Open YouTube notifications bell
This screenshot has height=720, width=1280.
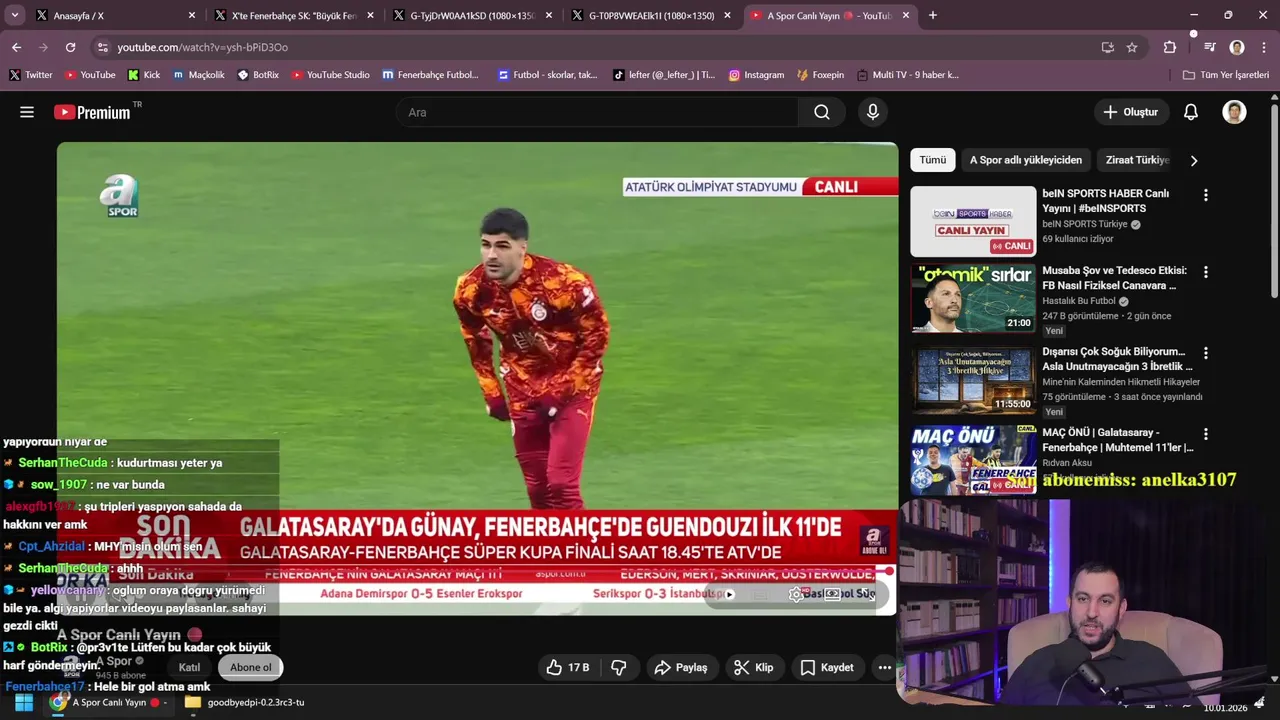(x=1190, y=112)
